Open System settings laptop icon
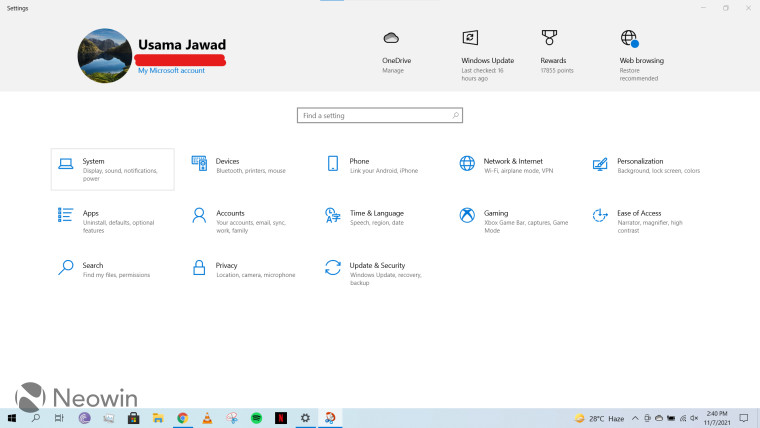 pyautogui.click(x=65, y=164)
